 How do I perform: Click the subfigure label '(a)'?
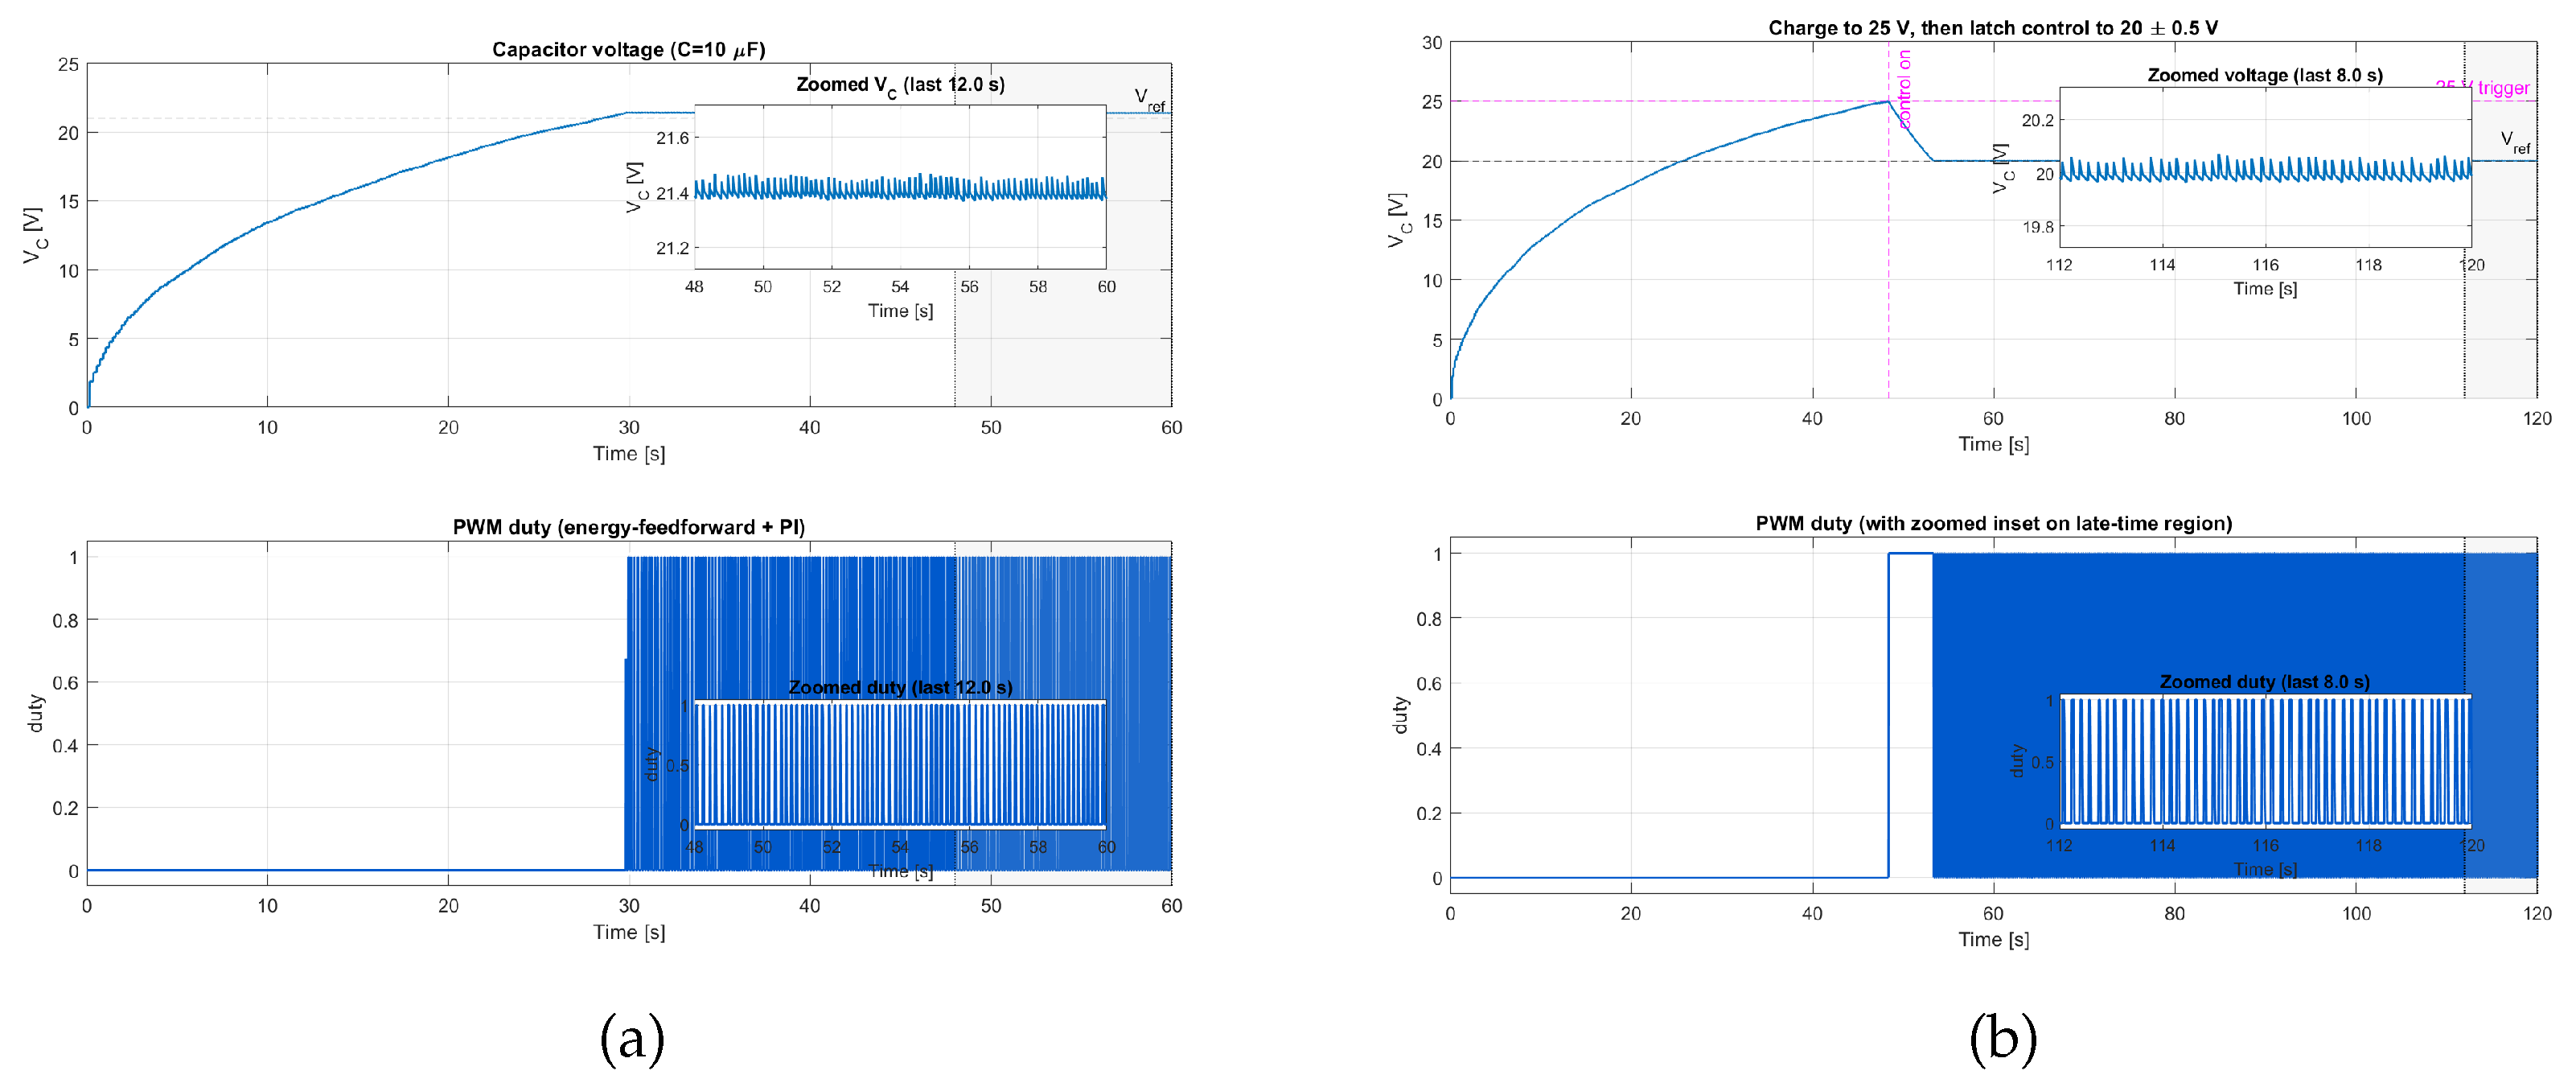click(x=632, y=1038)
